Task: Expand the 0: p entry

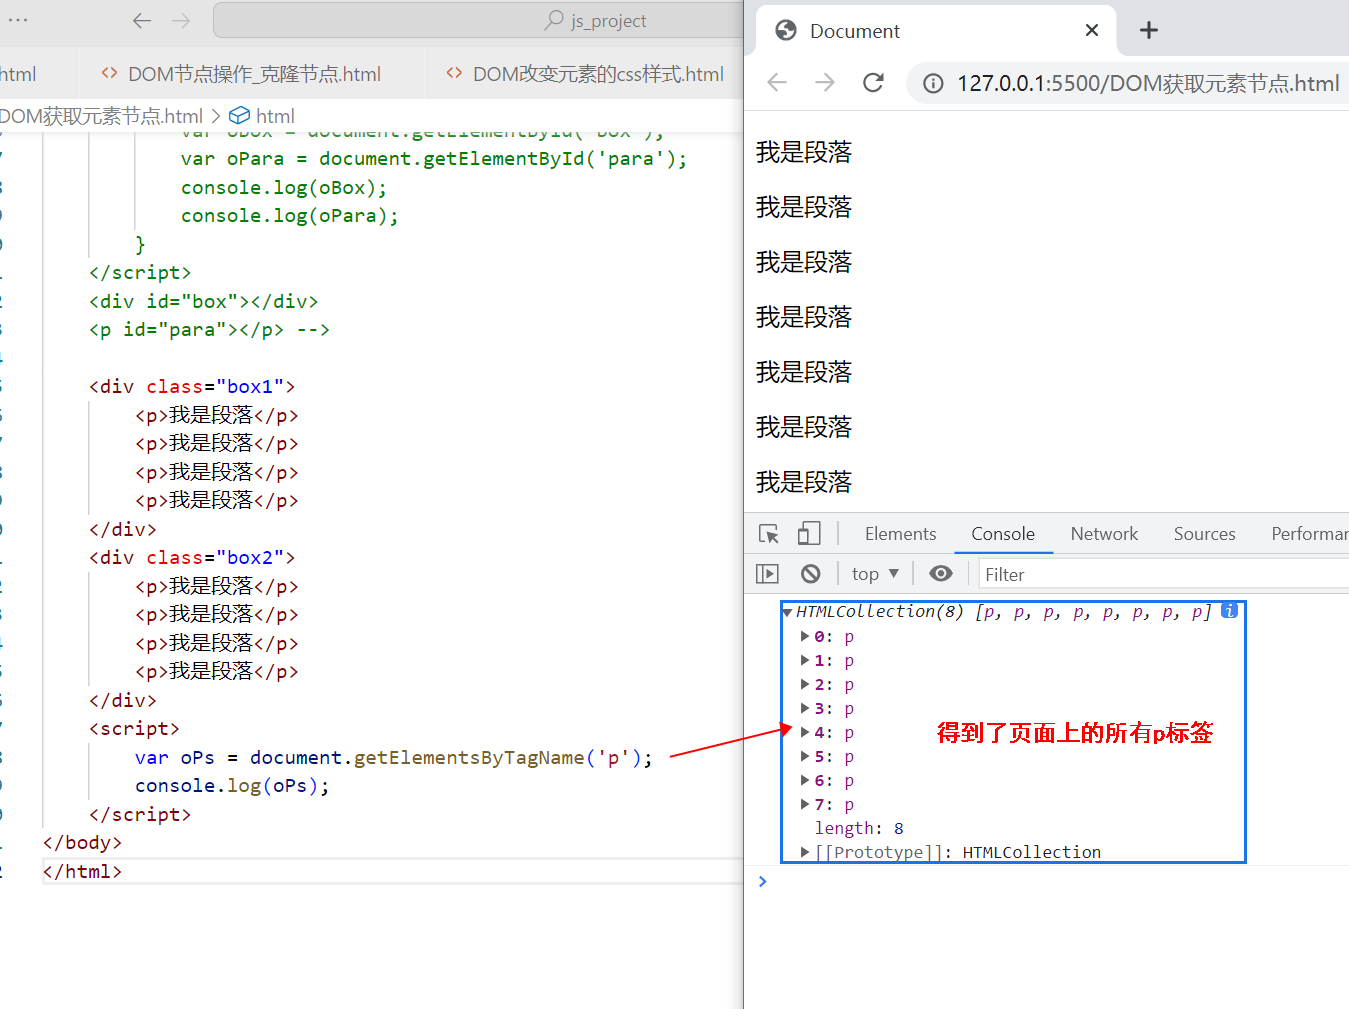Action: coord(805,637)
